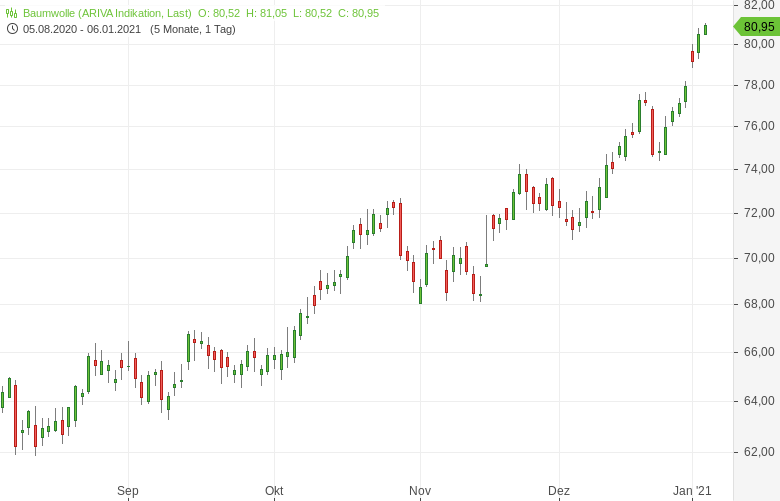Click the high value H: 81,05
Viewport: 780px width, 501px height.
point(267,13)
